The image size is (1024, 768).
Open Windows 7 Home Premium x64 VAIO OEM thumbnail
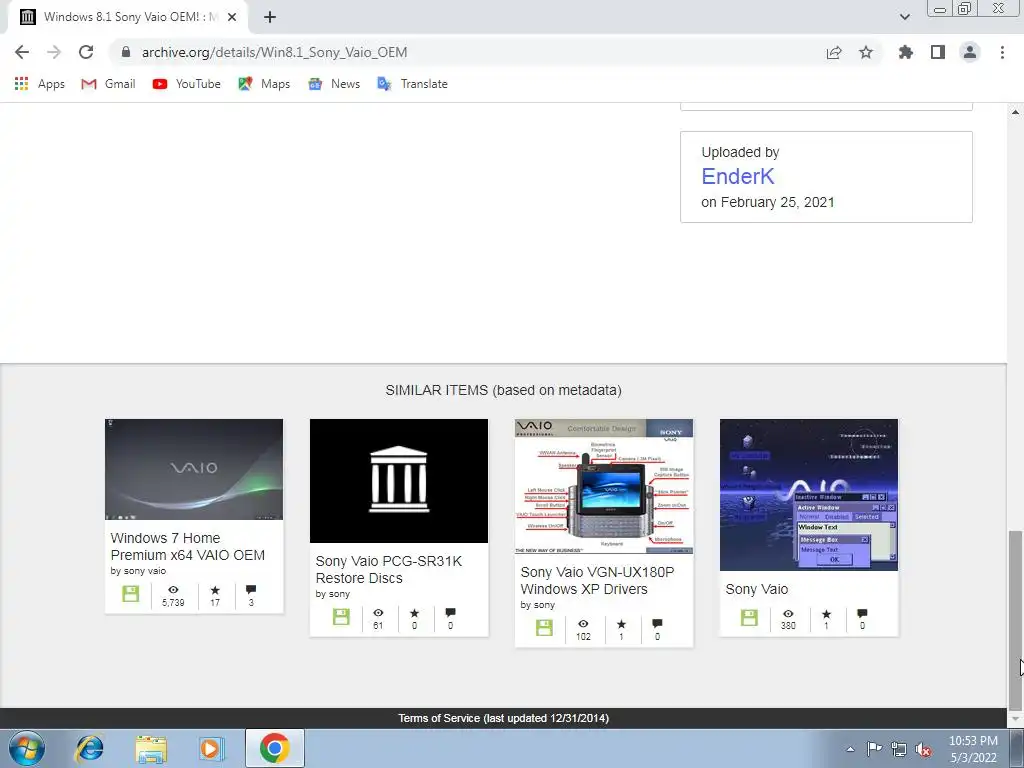(194, 470)
